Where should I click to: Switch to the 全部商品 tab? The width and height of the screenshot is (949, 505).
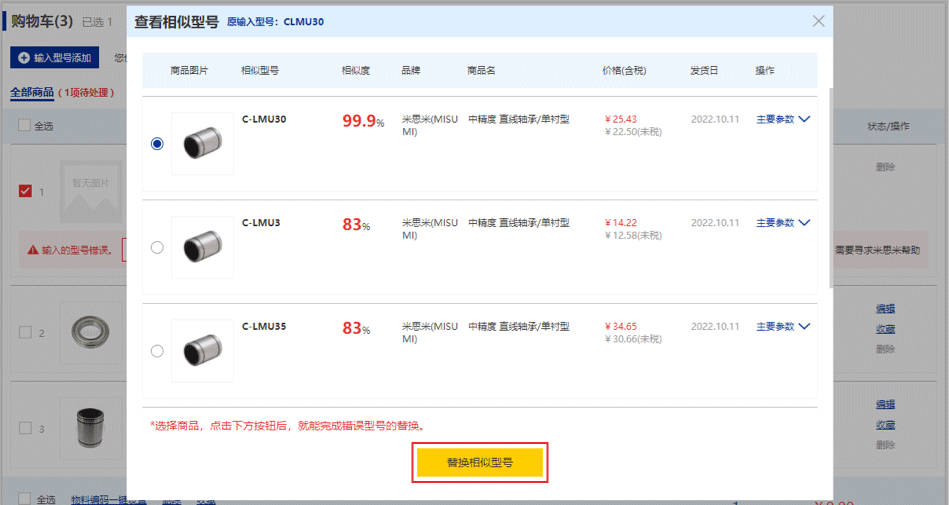32,93
